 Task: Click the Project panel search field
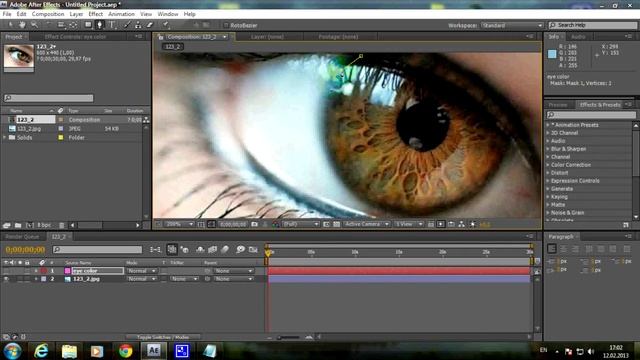coord(49,98)
